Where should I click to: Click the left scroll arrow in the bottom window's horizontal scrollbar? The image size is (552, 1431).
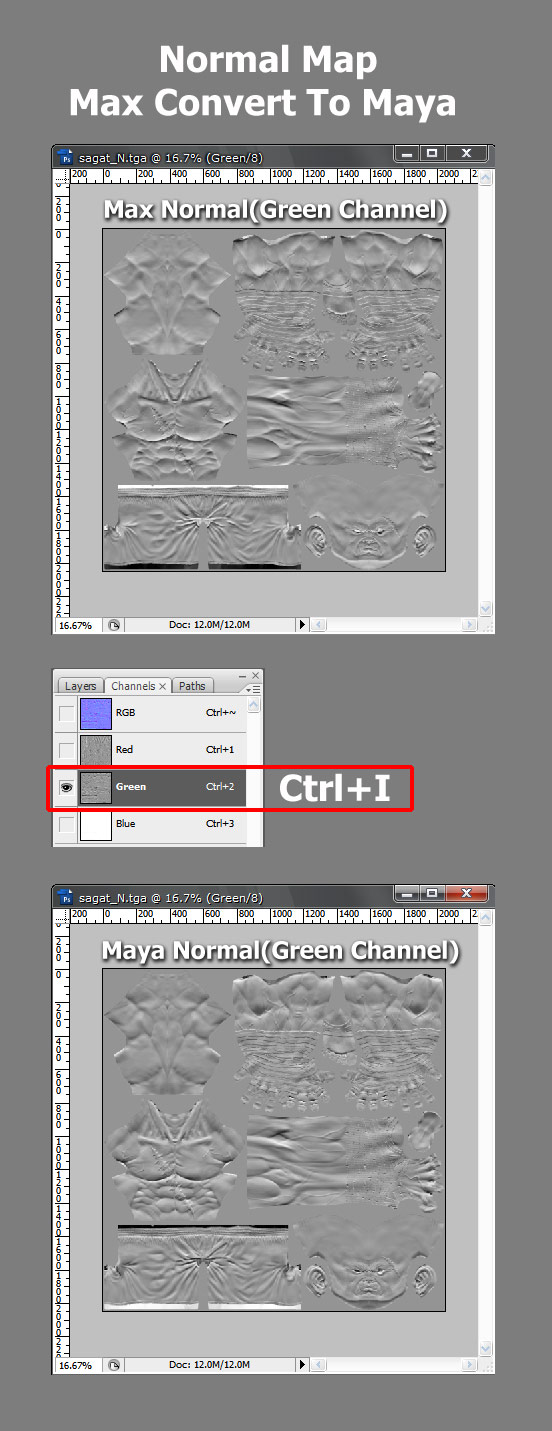(318, 1365)
